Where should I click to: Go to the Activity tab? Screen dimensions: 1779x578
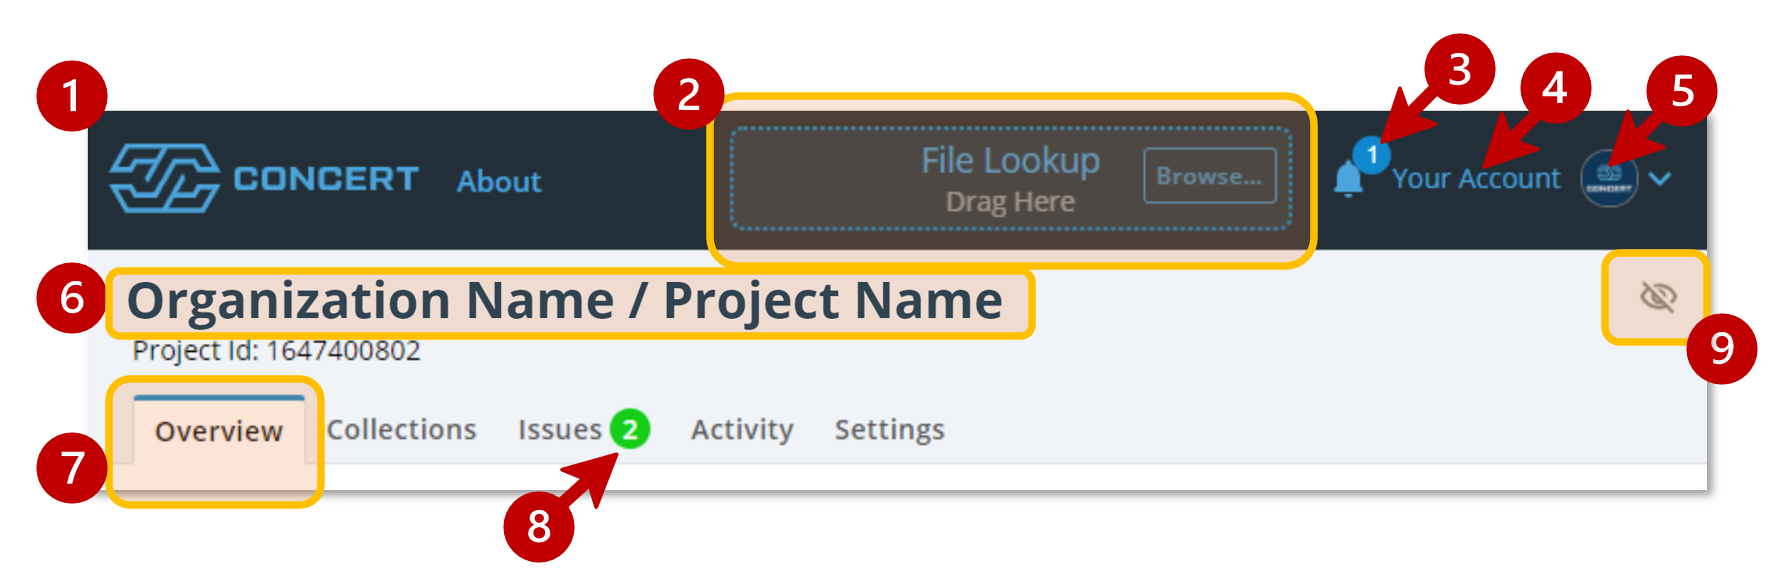(x=741, y=430)
